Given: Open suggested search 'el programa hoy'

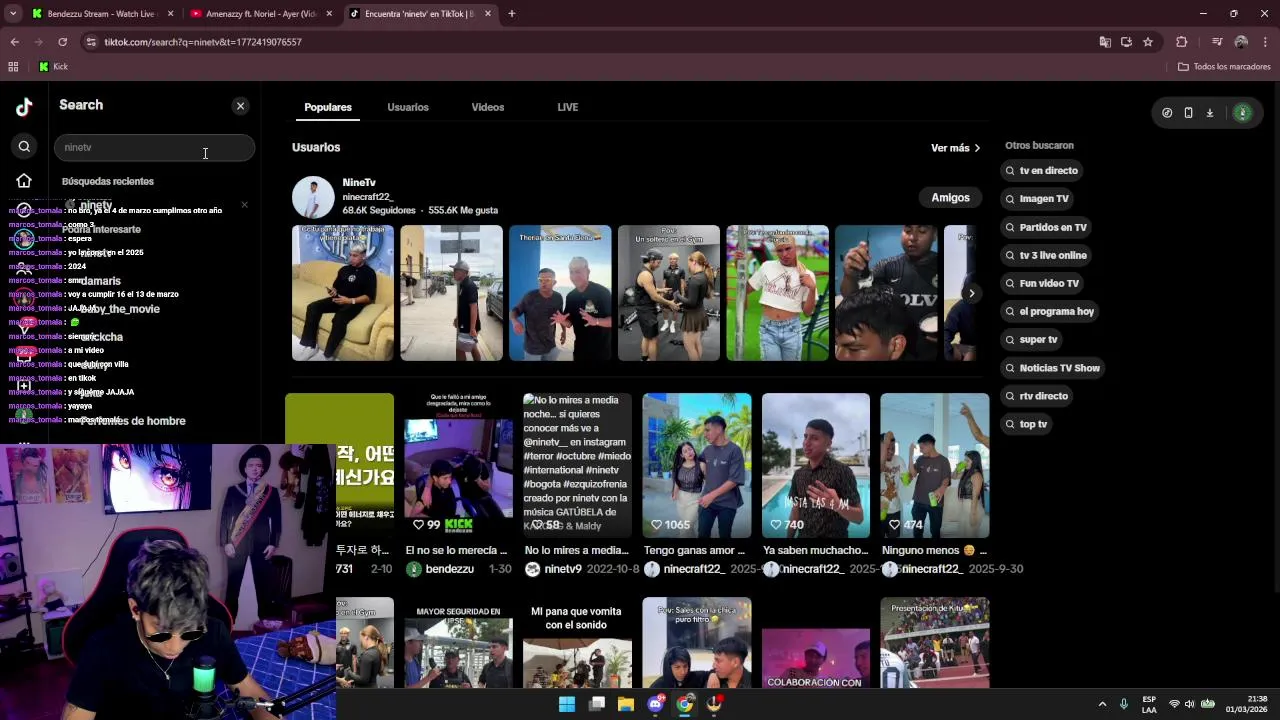Looking at the screenshot, I should click(1050, 311).
